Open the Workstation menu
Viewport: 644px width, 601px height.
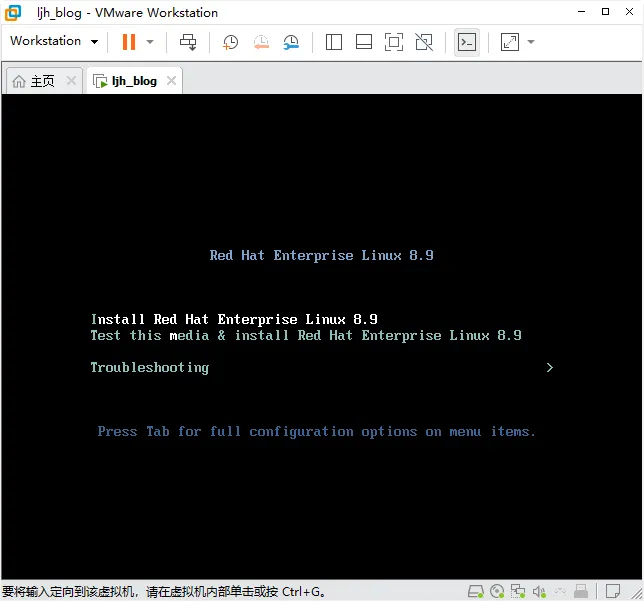tap(54, 41)
